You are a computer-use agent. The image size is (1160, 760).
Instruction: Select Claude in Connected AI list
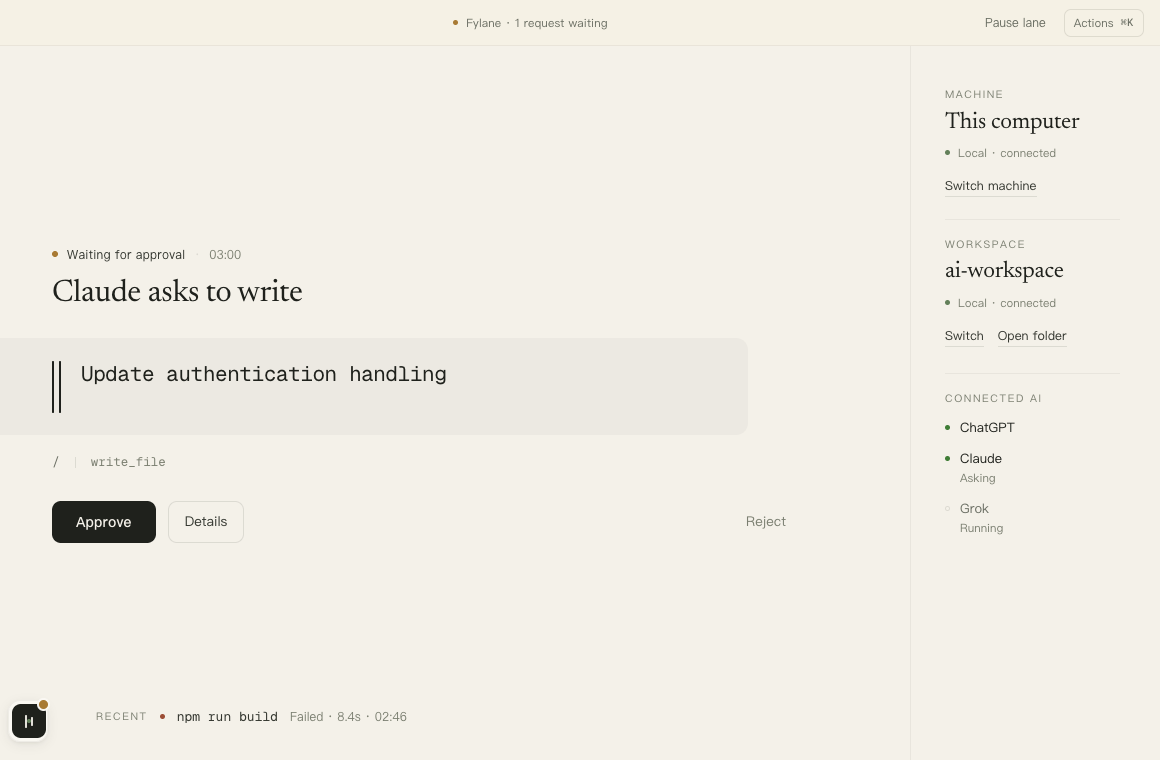pyautogui.click(x=981, y=459)
